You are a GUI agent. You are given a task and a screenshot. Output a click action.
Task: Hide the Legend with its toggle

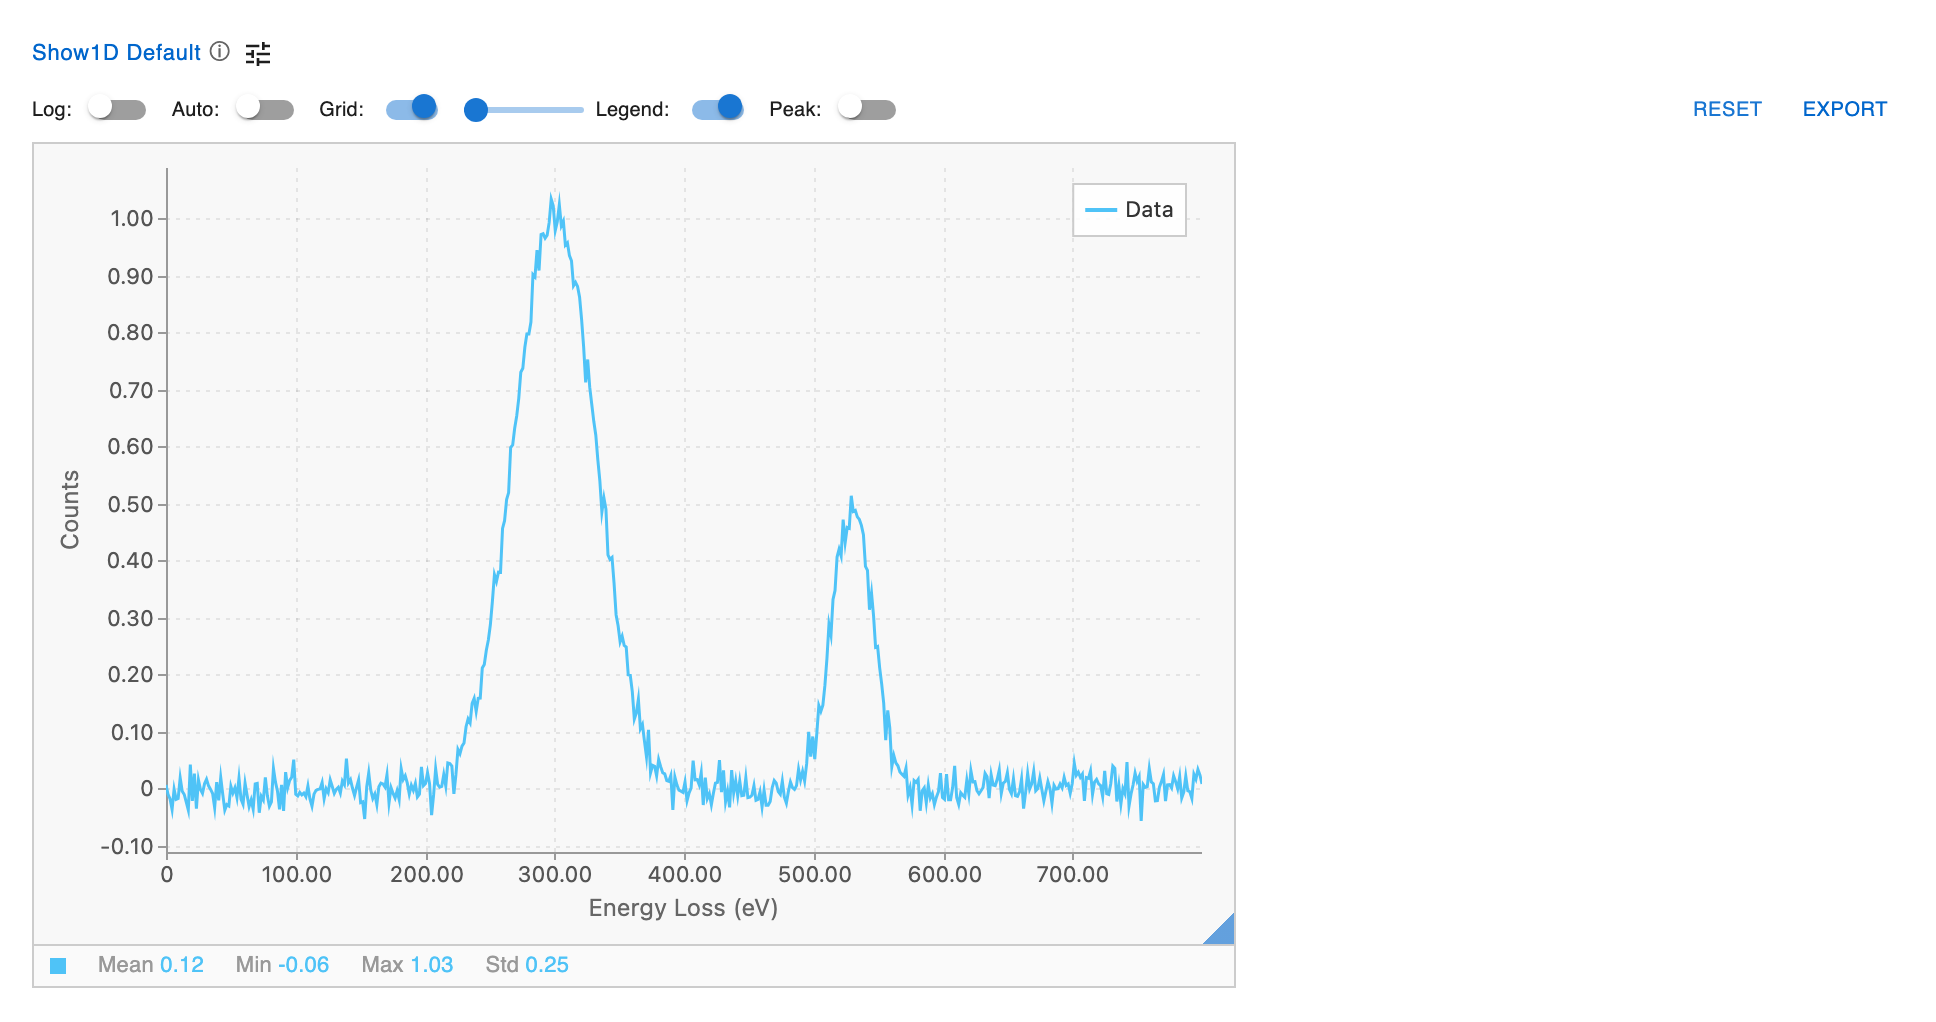click(x=718, y=109)
